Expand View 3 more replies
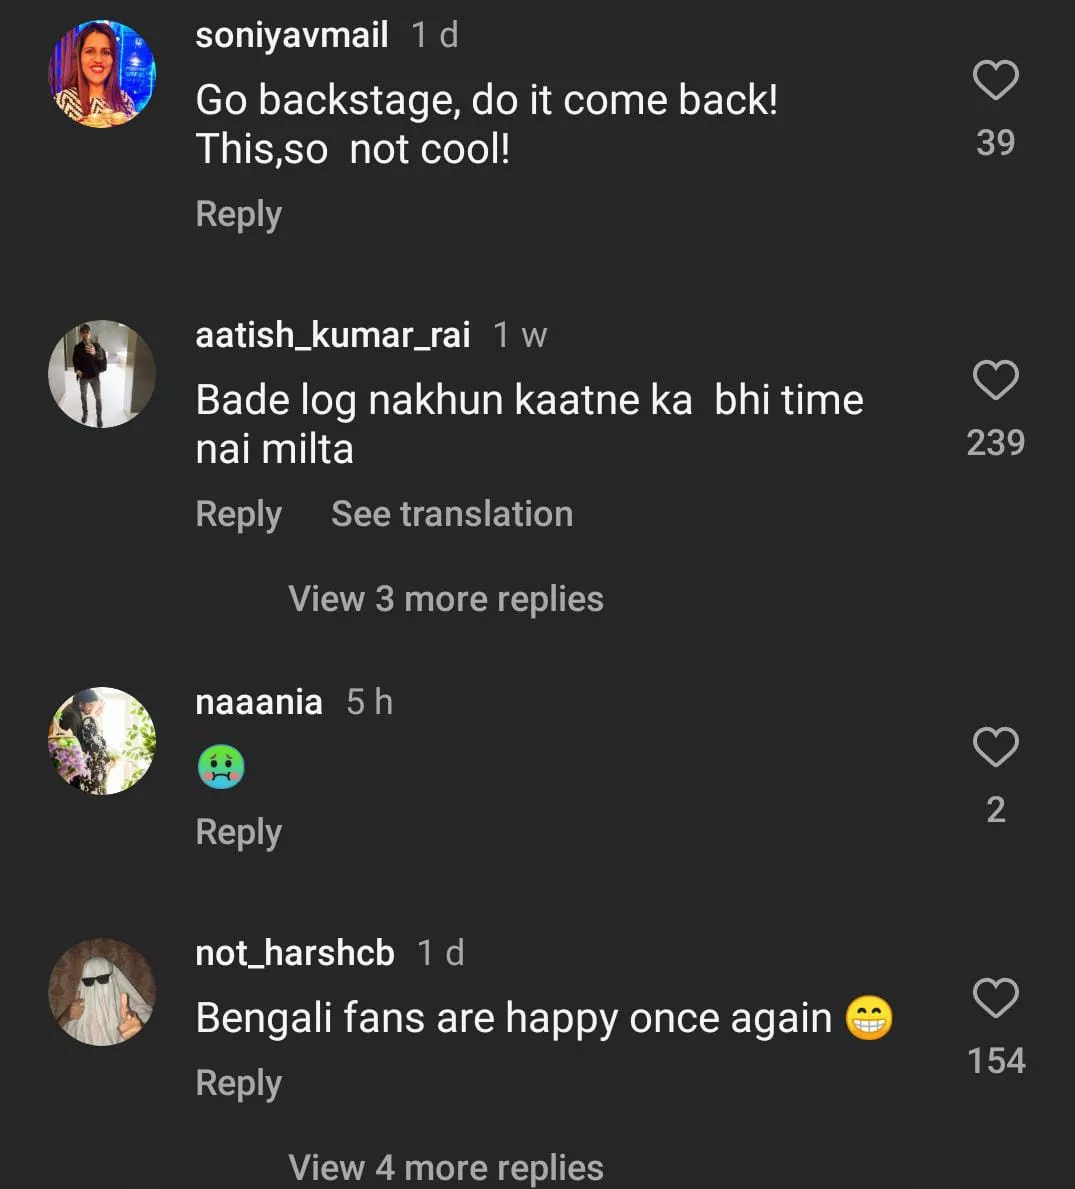Screen dimensions: 1075x1189 (446, 599)
